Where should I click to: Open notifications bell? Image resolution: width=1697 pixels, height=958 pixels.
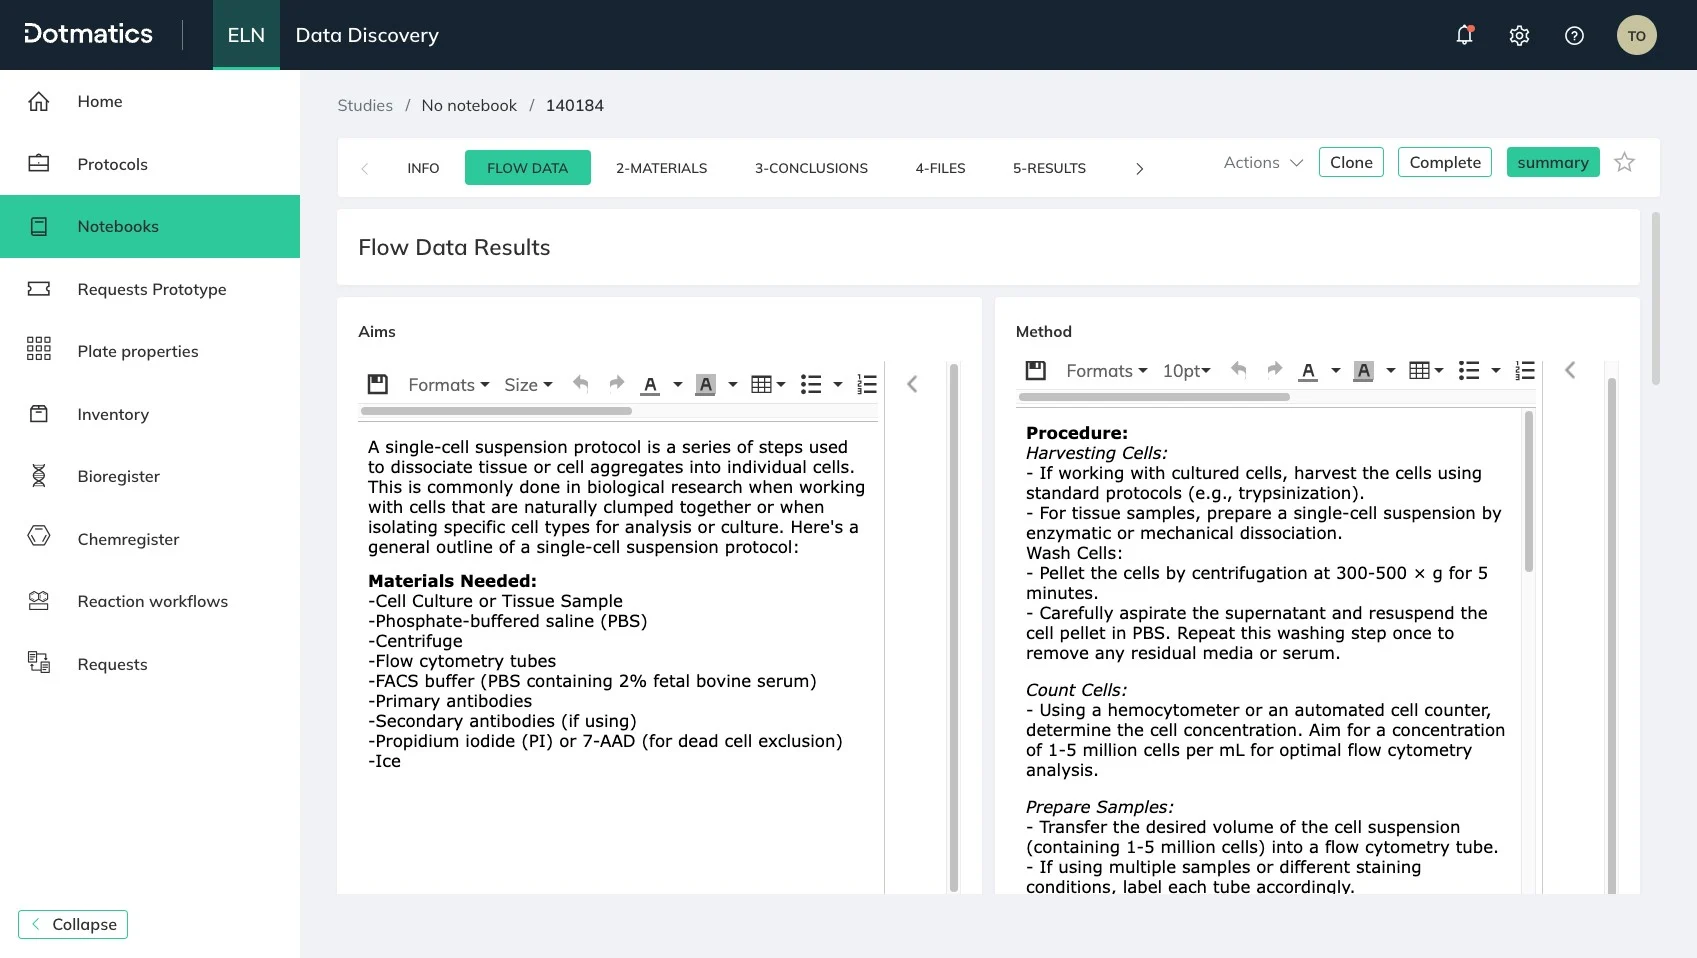tap(1464, 34)
